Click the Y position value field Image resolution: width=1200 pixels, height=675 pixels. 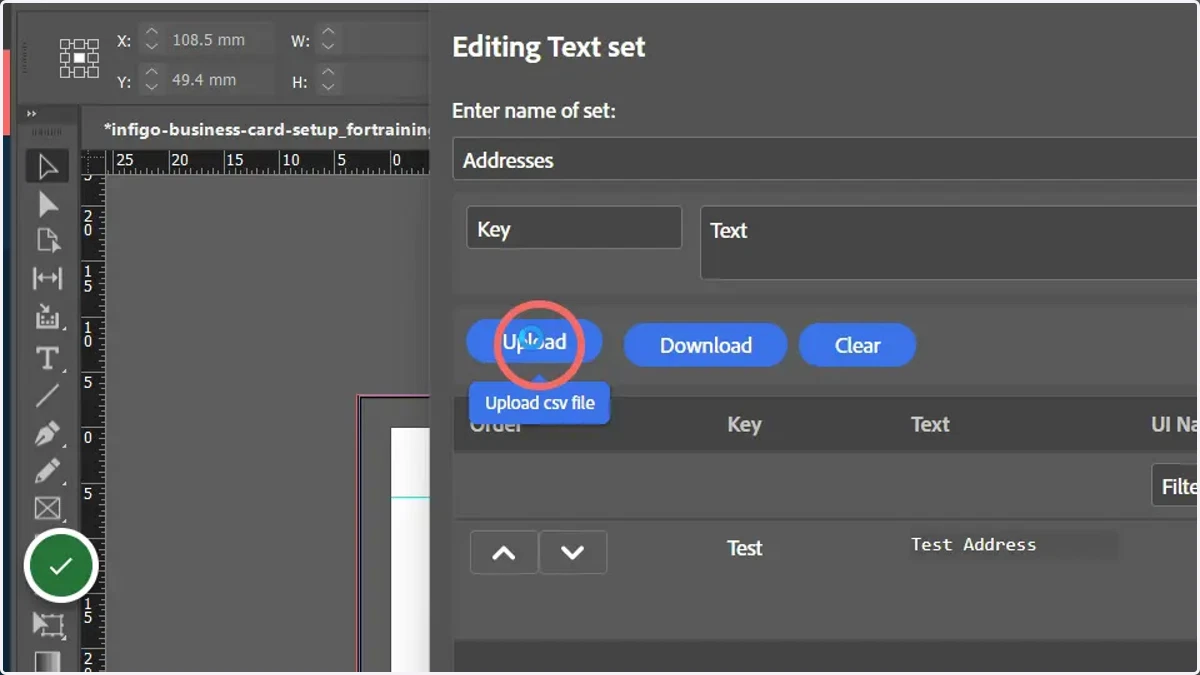point(219,79)
